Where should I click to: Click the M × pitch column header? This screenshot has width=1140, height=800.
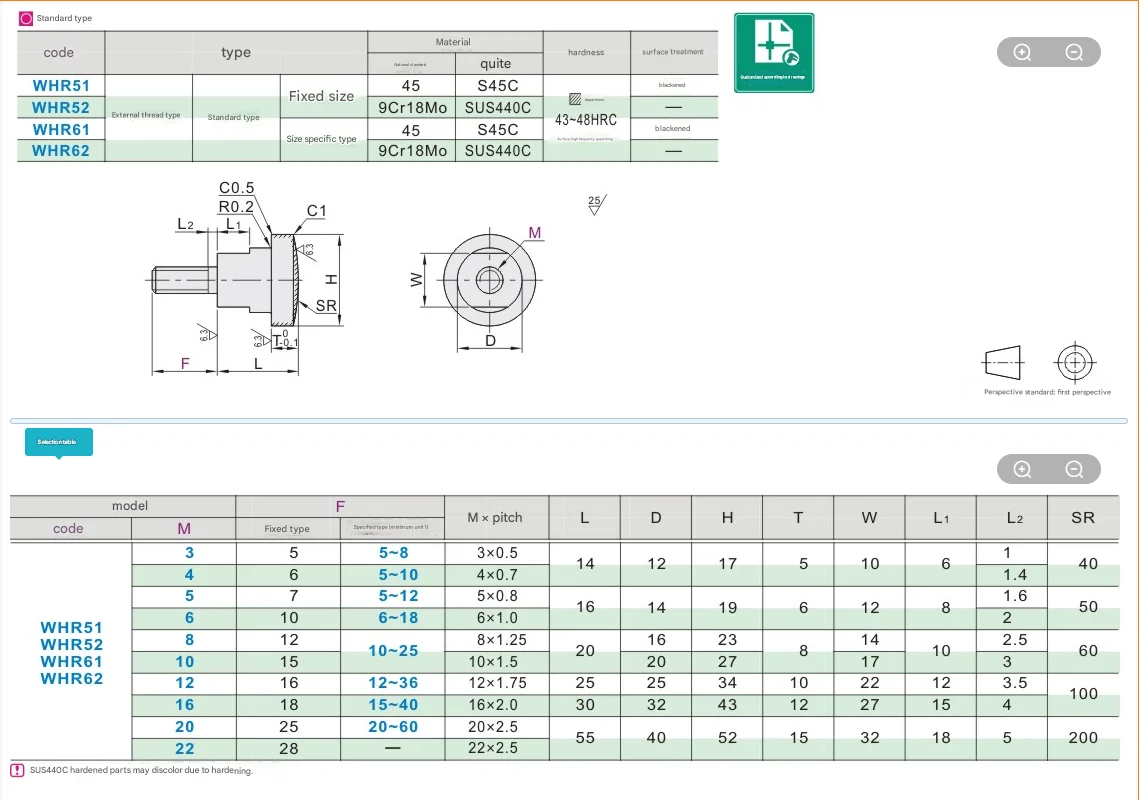pos(495,517)
